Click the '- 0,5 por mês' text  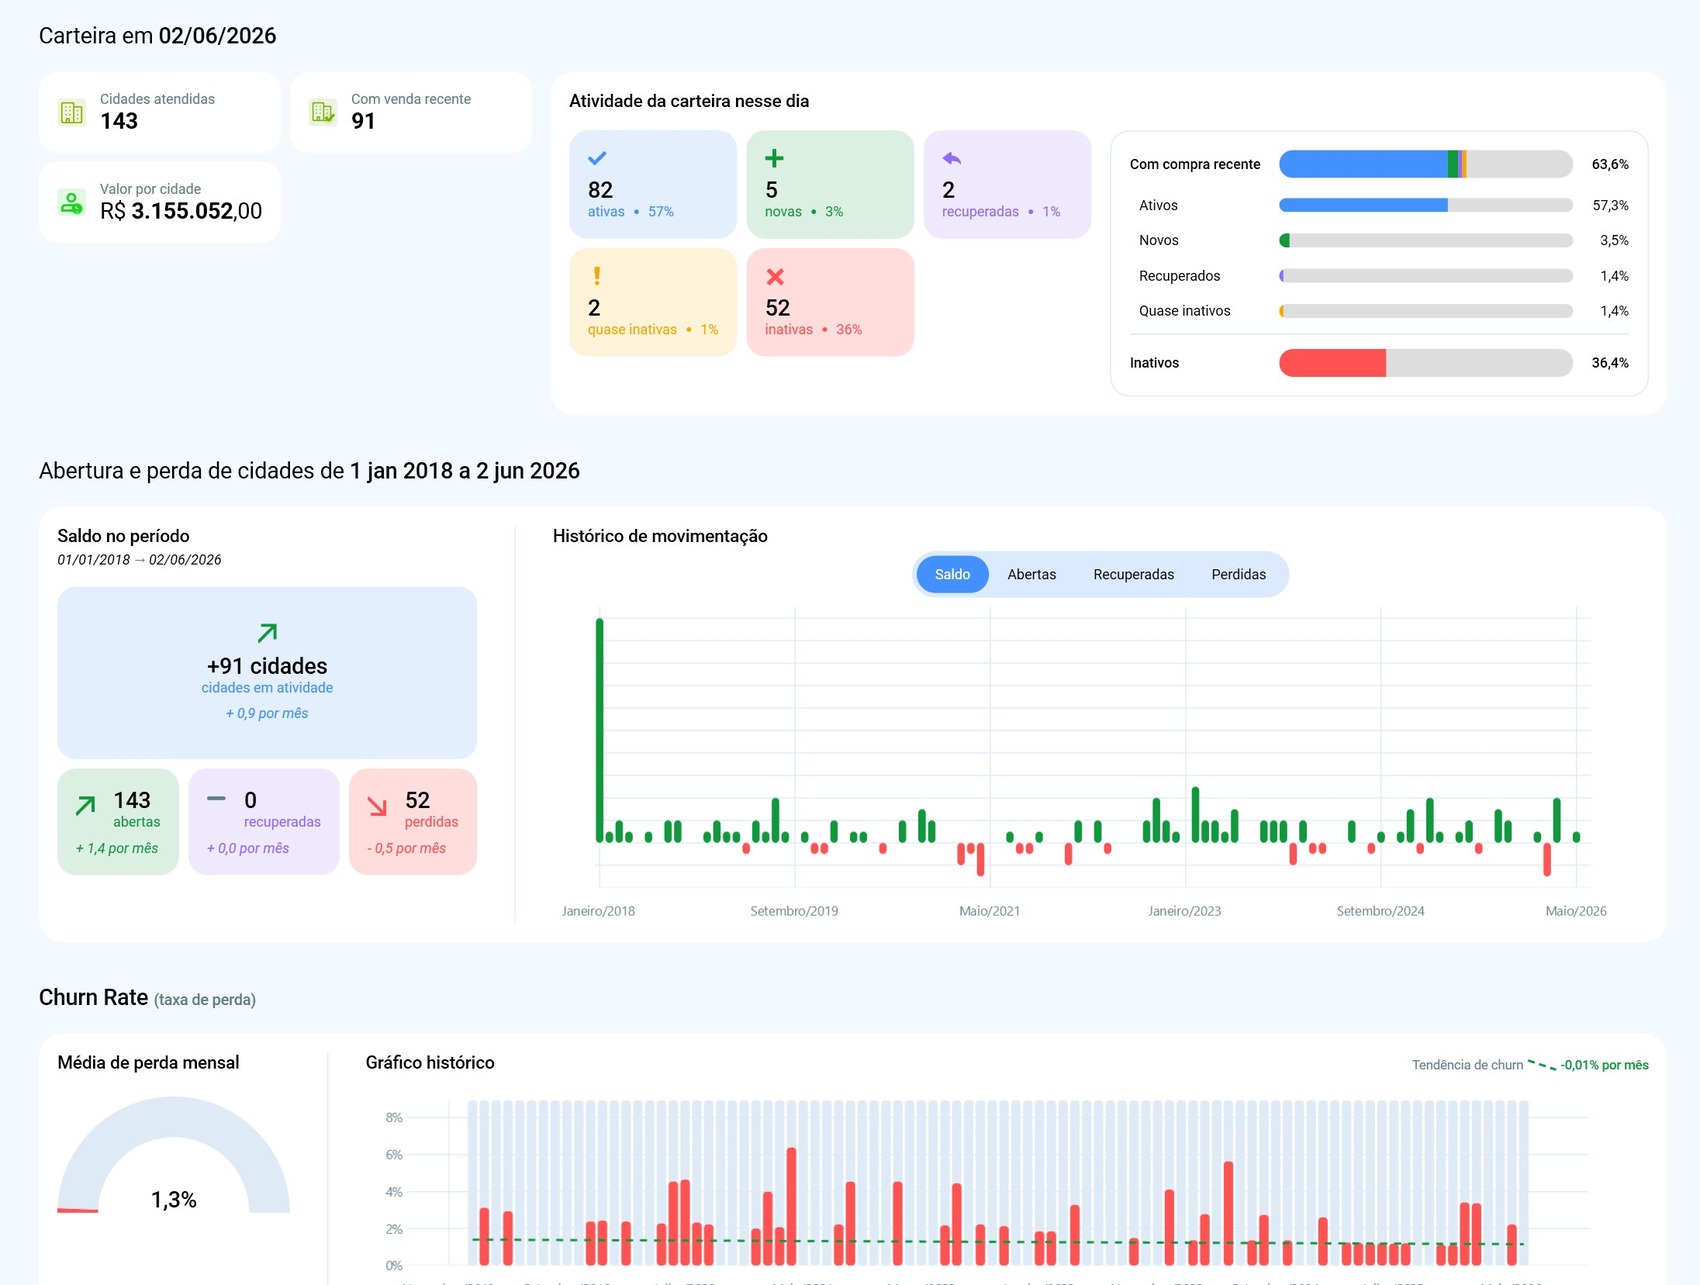pyautogui.click(x=407, y=848)
